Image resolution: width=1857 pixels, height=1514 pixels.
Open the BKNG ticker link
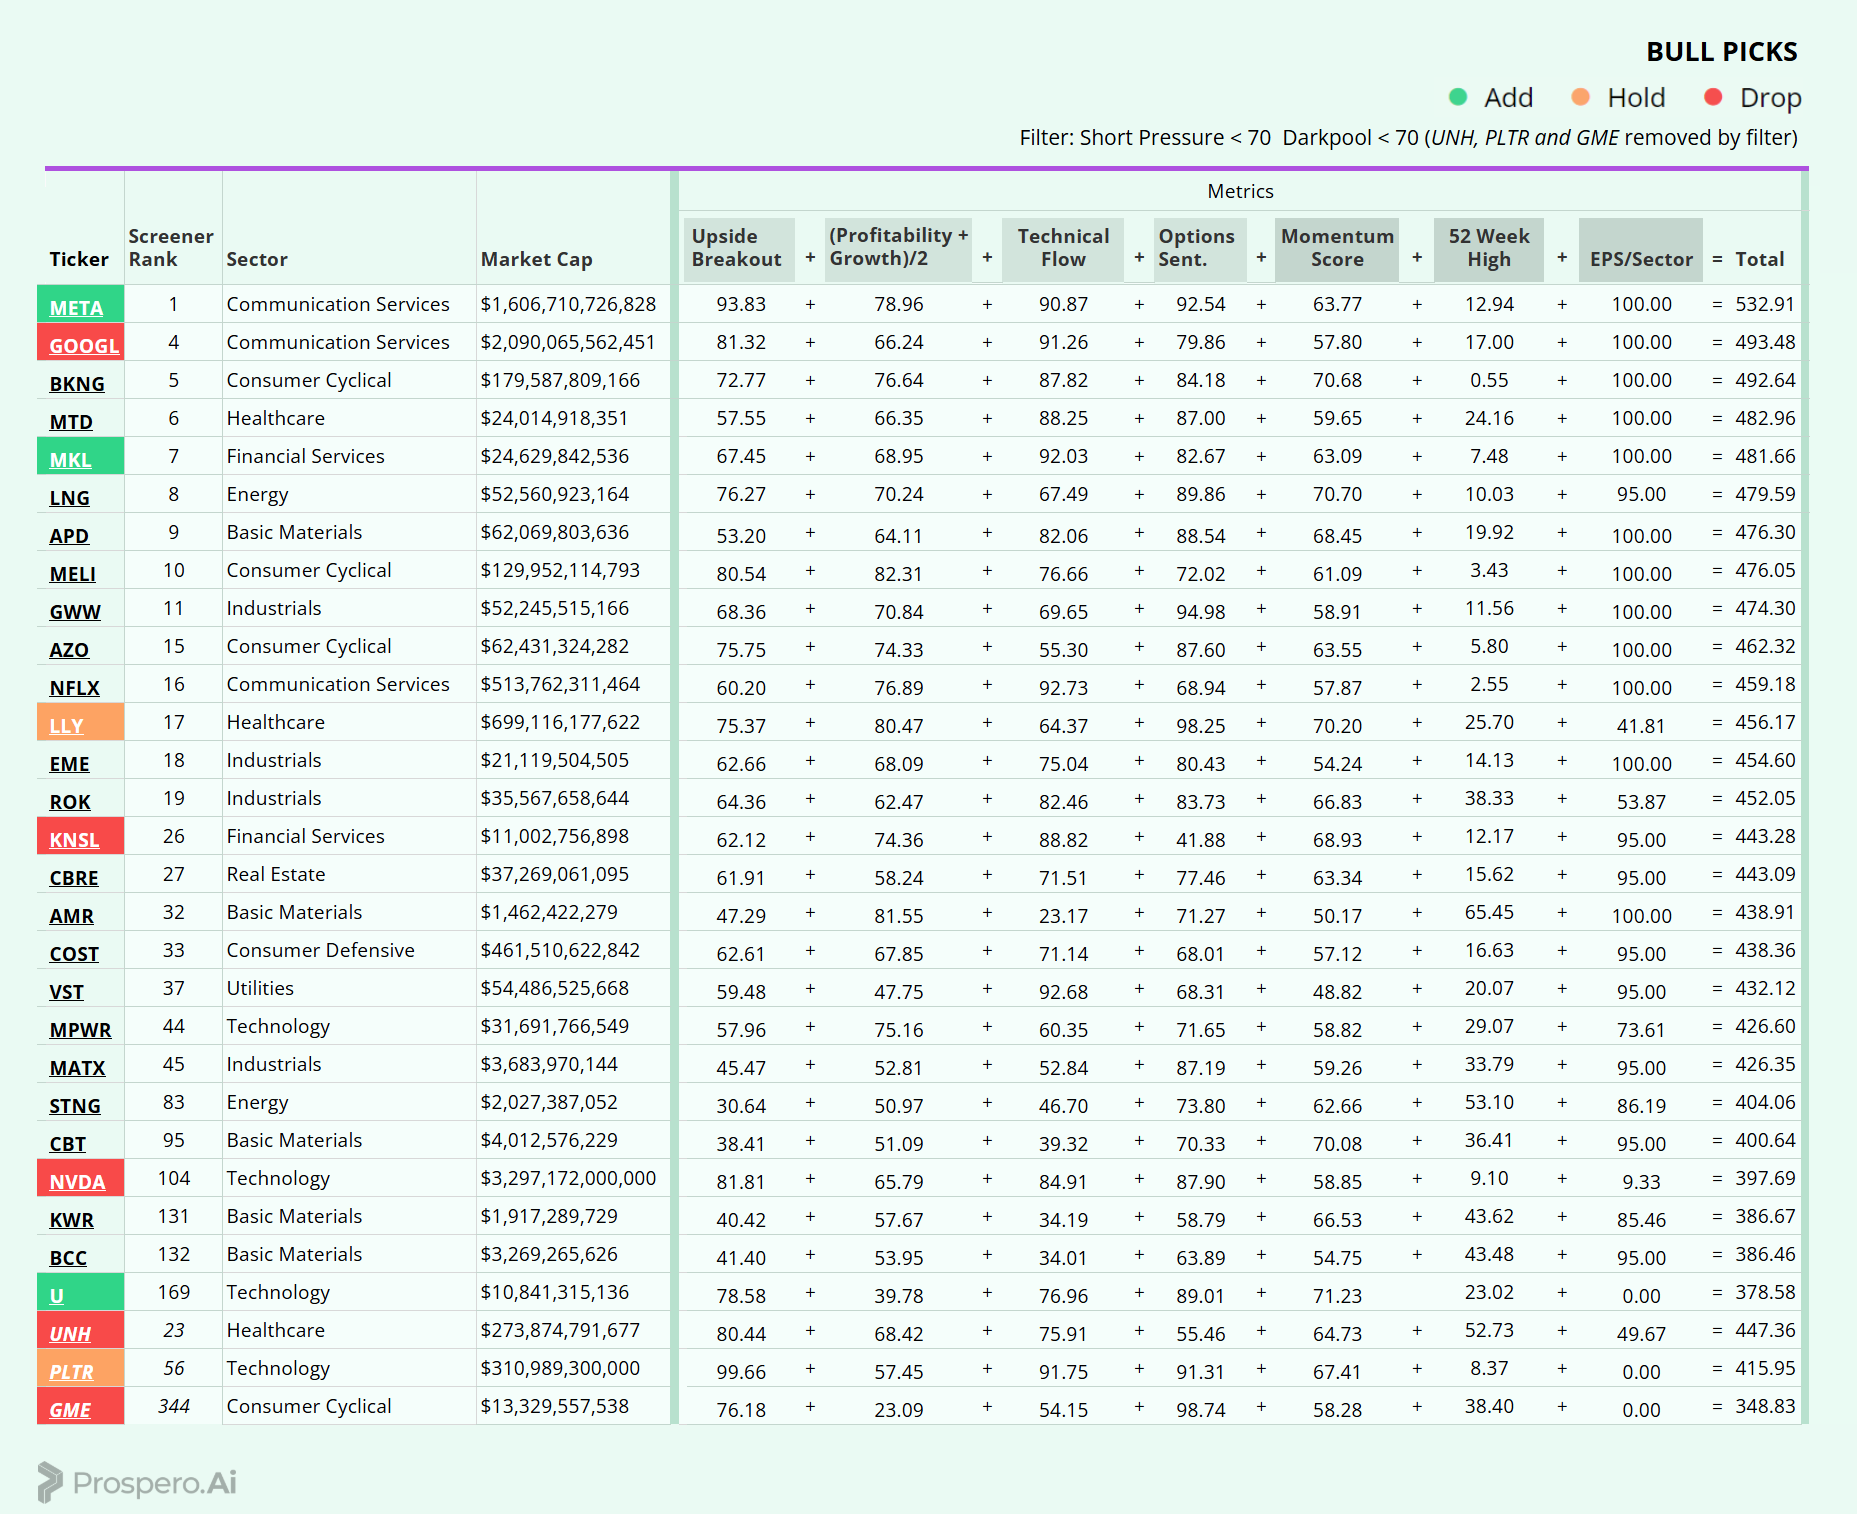(77, 384)
